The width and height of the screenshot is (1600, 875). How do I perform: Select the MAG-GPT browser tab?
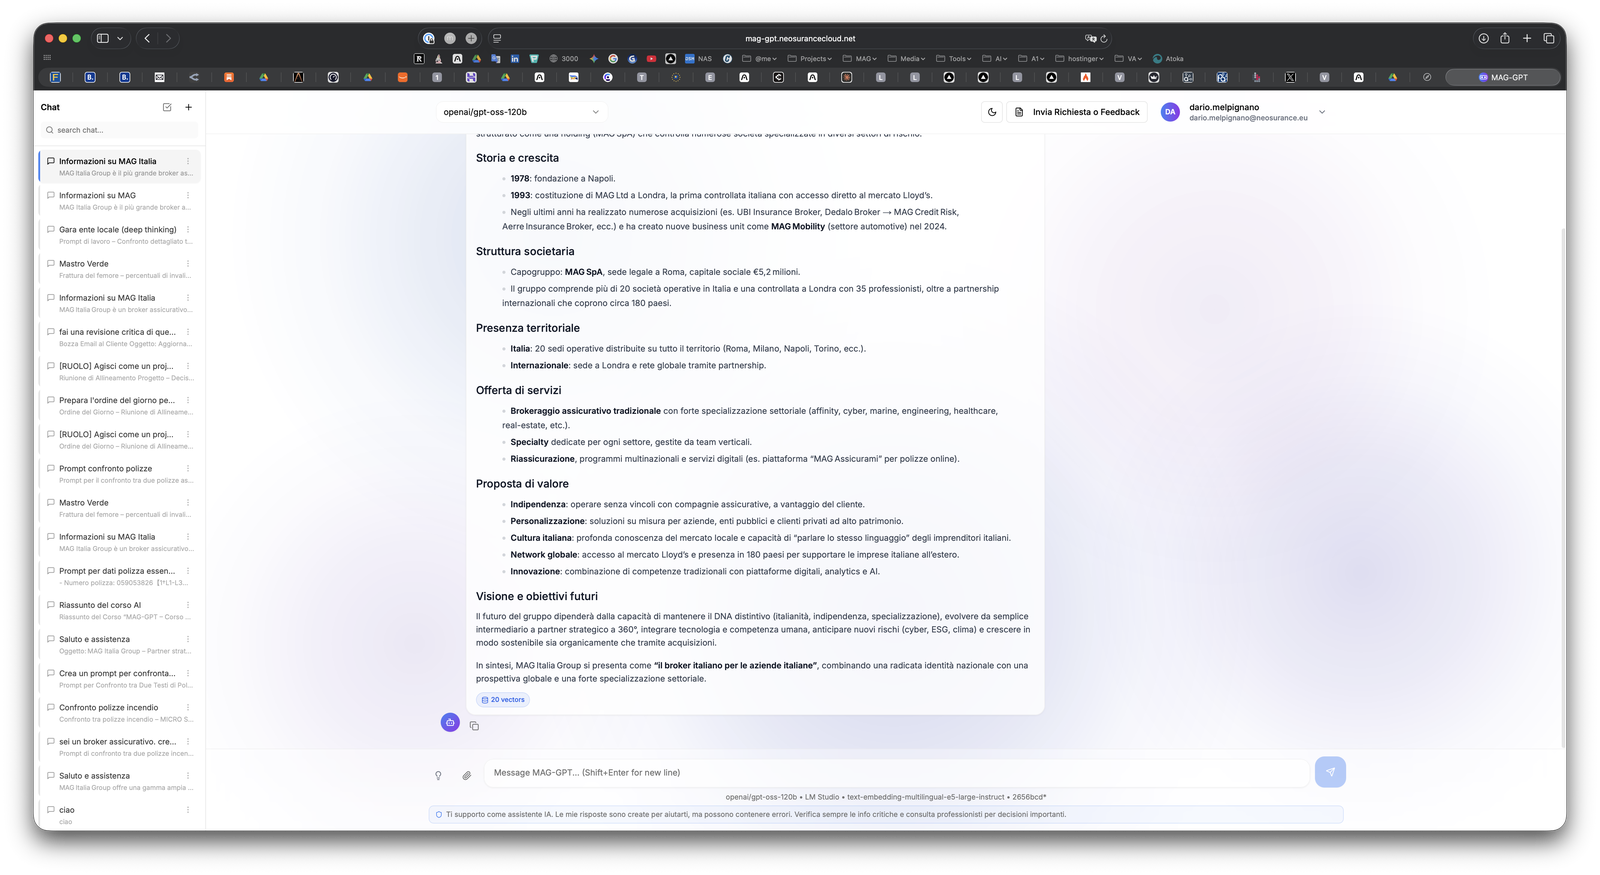click(1502, 77)
